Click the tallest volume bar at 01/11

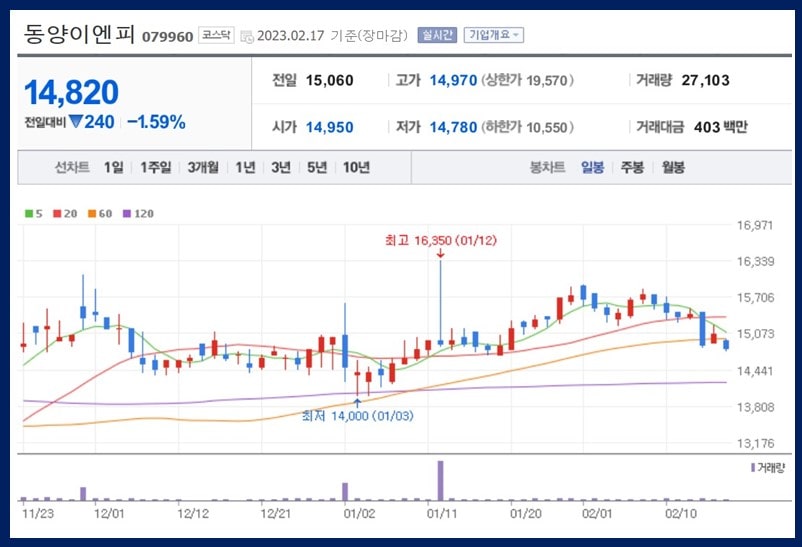[x=440, y=480]
